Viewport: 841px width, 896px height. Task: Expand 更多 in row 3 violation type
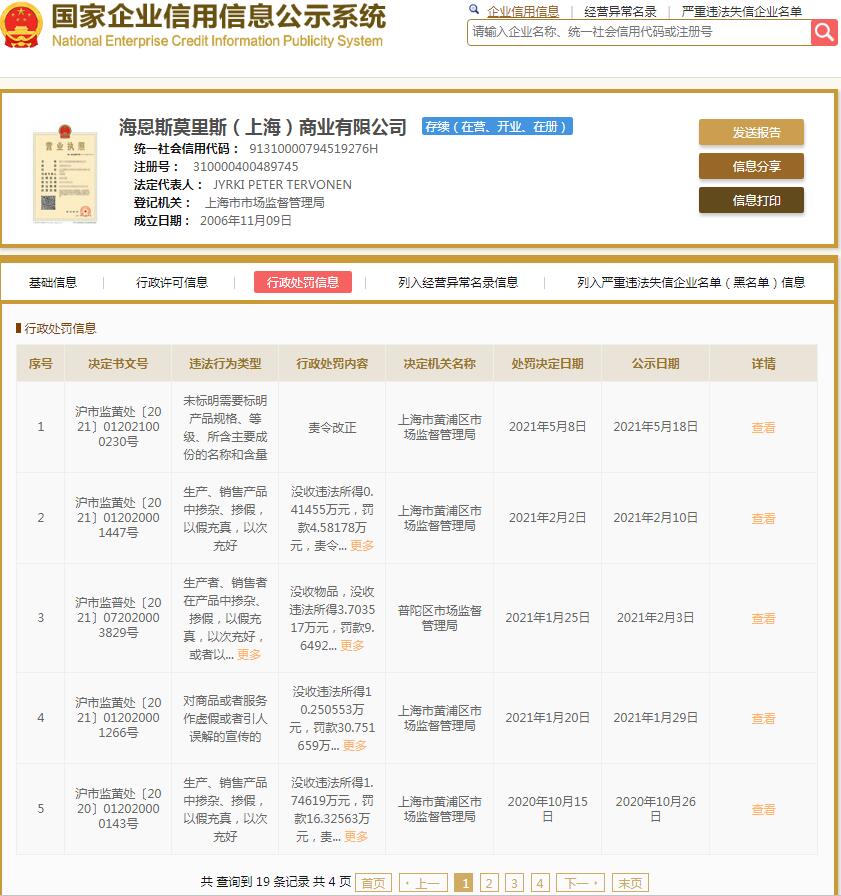(x=249, y=654)
